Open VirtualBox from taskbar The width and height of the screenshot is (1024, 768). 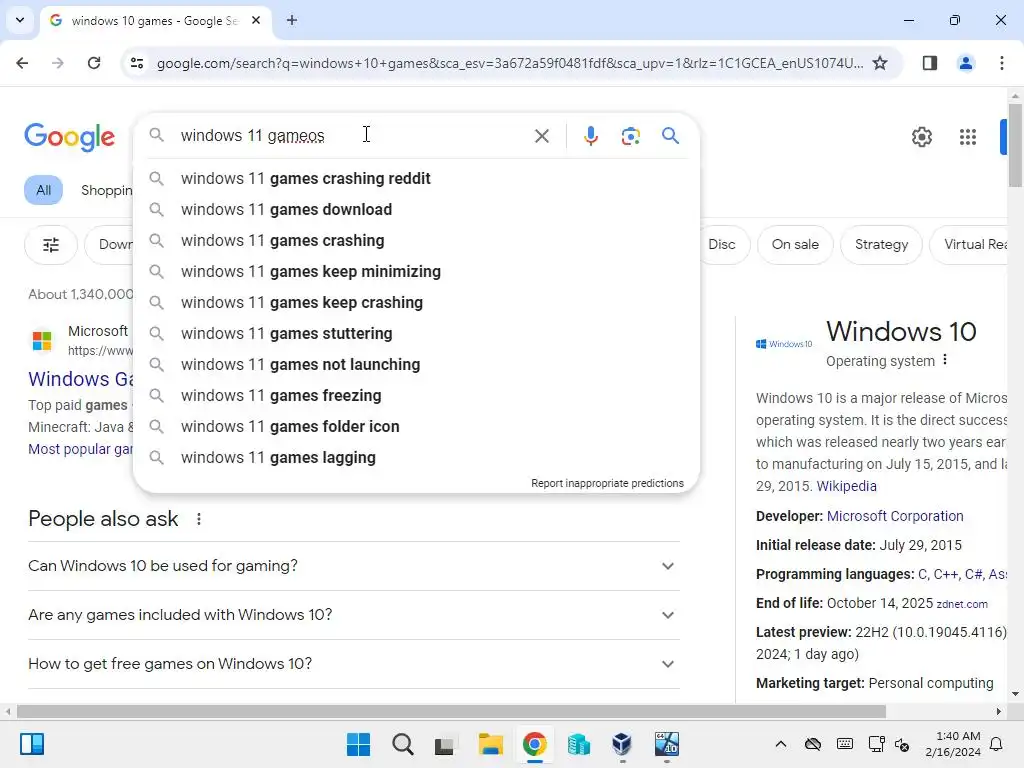pos(622,744)
